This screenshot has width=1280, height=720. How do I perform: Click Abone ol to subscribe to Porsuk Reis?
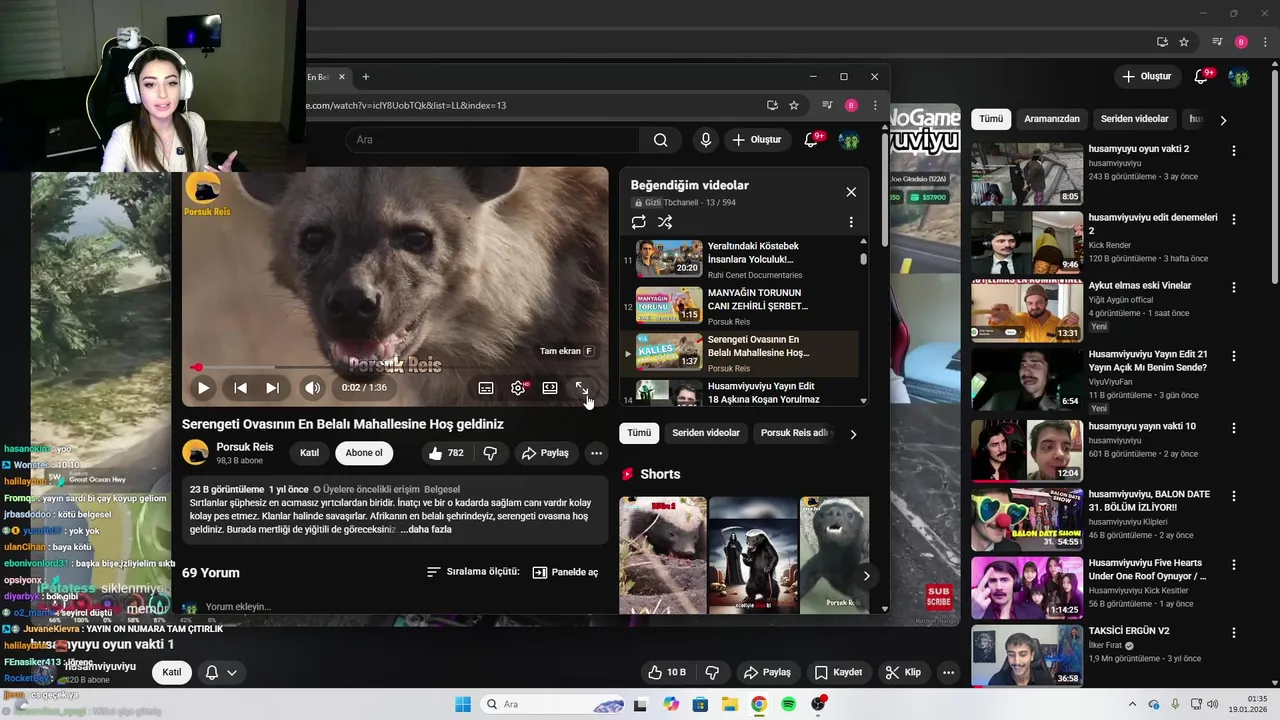tap(364, 453)
